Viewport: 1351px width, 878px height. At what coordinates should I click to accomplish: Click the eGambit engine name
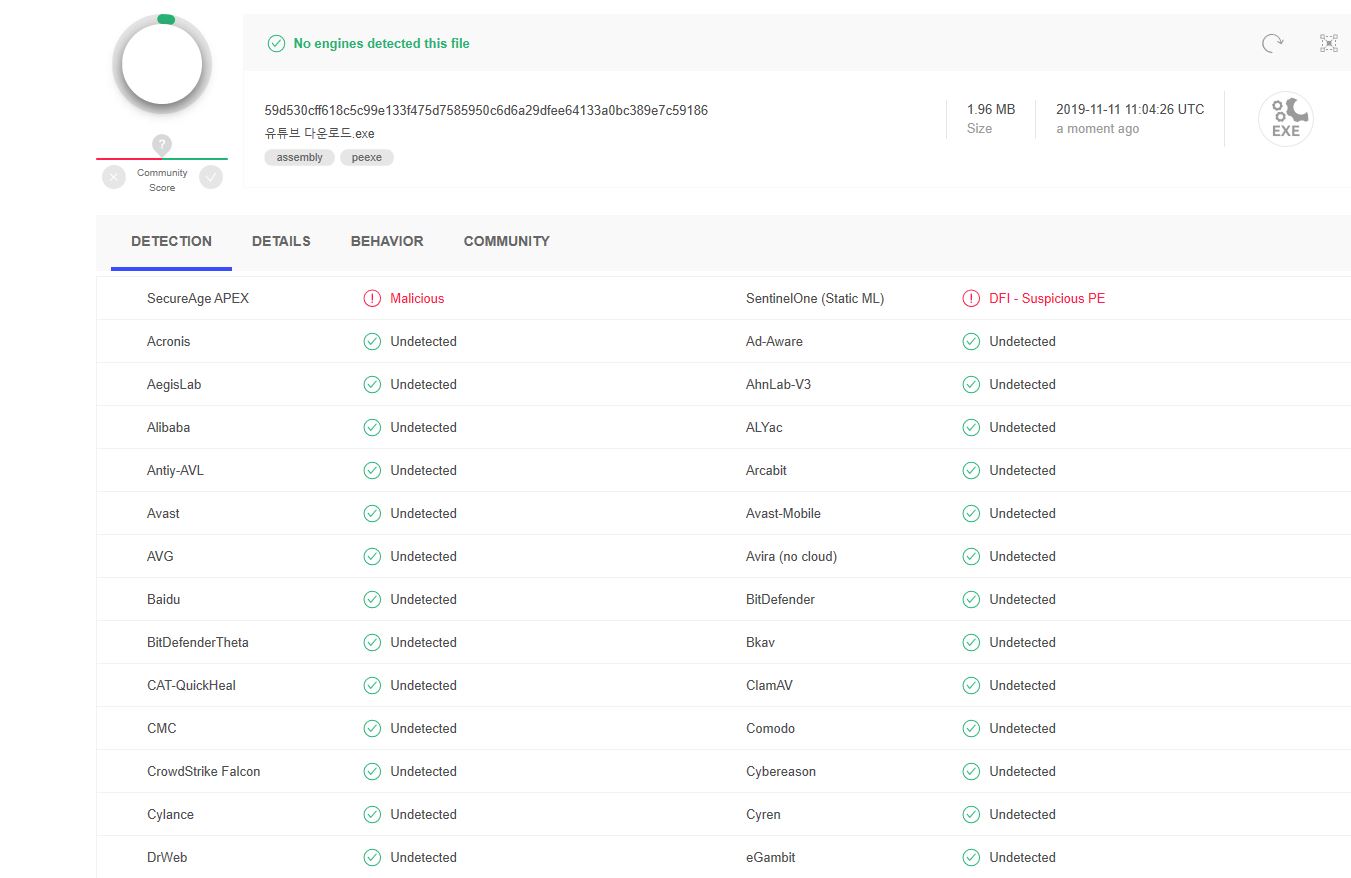[771, 857]
